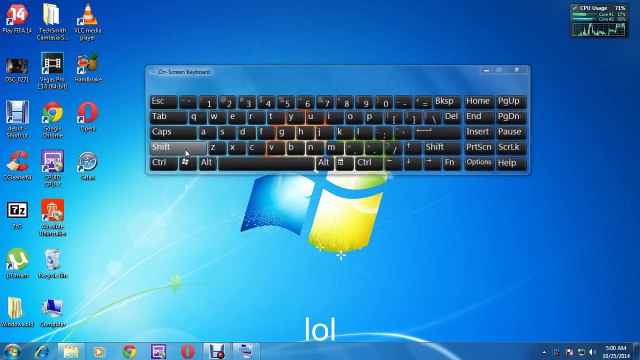Click the up arrow key
Image resolution: width=640 pixels, height=360 pixels.
(413, 148)
